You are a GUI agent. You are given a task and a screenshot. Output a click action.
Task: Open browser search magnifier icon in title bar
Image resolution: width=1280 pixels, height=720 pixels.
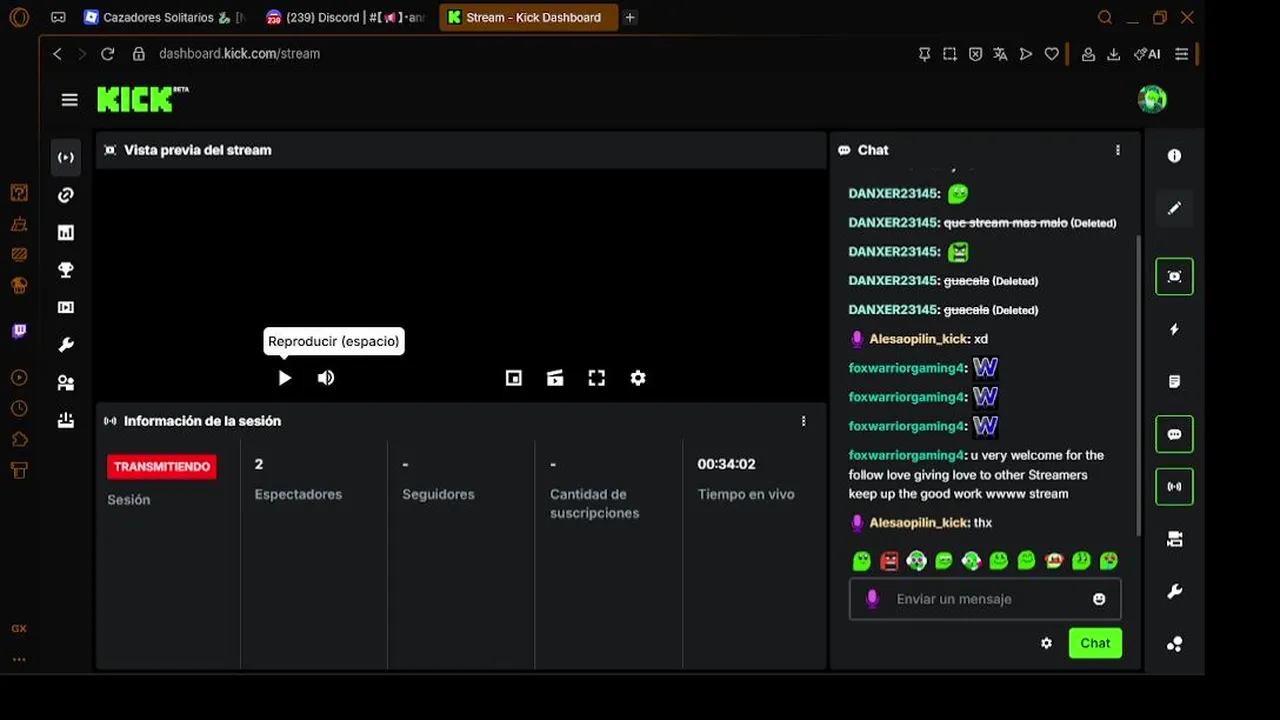click(1105, 17)
